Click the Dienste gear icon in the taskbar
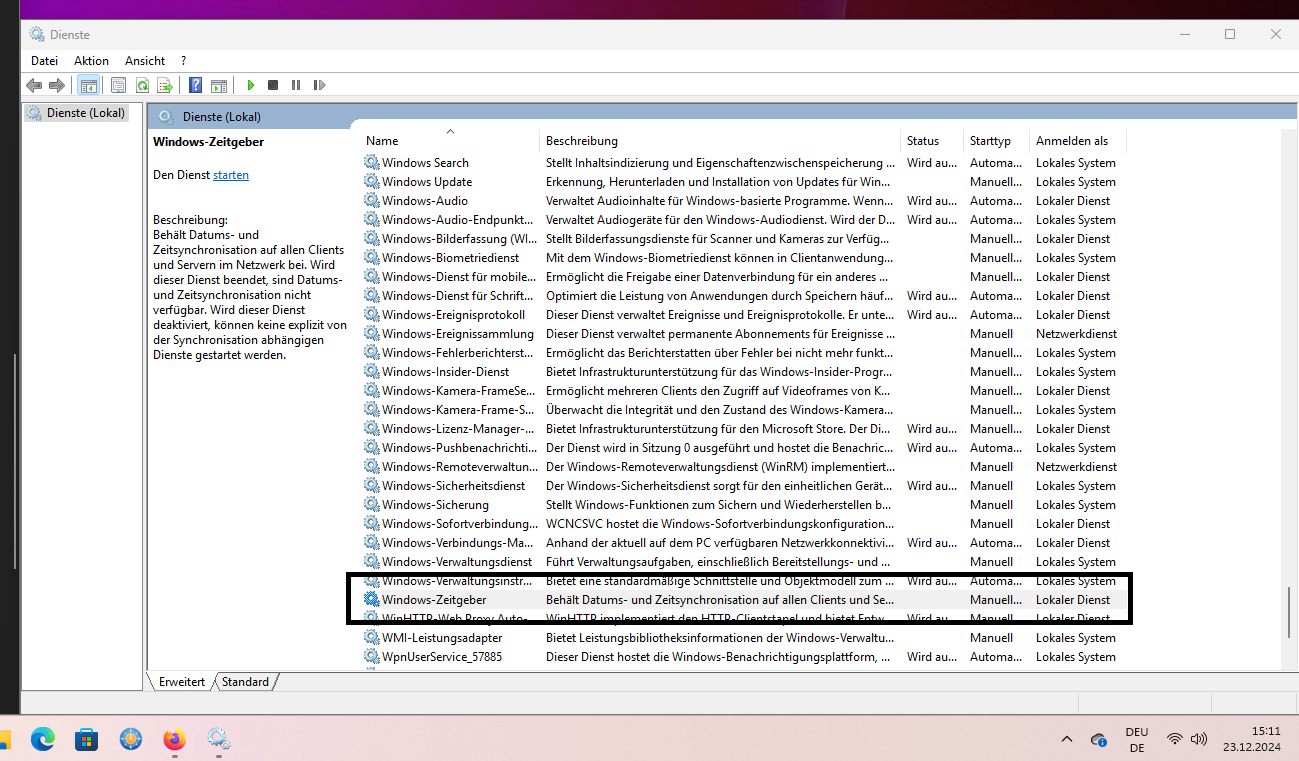The width and height of the screenshot is (1299, 761). coord(218,739)
